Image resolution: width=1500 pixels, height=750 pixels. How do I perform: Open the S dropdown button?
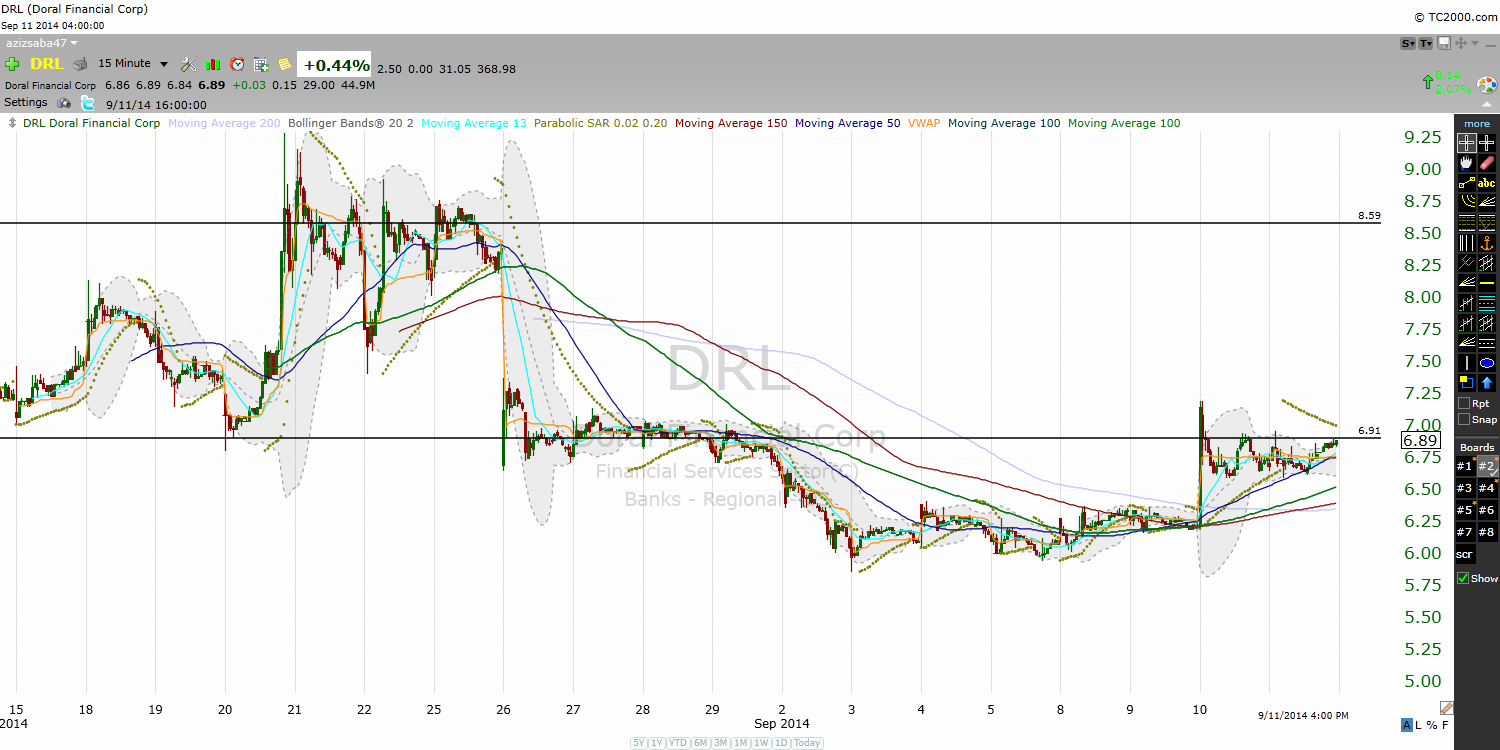point(1408,43)
